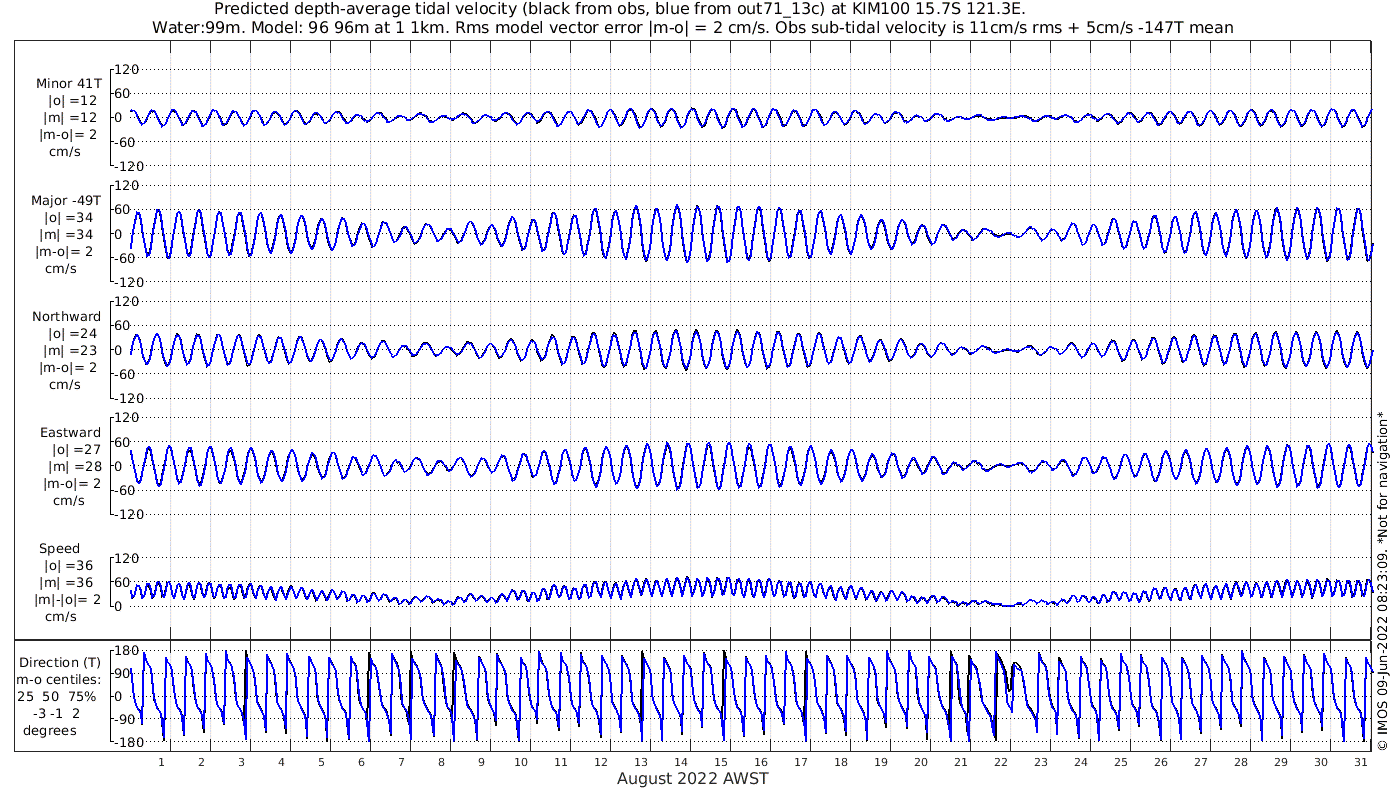Click the '-90' tick of the Direction panel

pyautogui.click(x=127, y=719)
